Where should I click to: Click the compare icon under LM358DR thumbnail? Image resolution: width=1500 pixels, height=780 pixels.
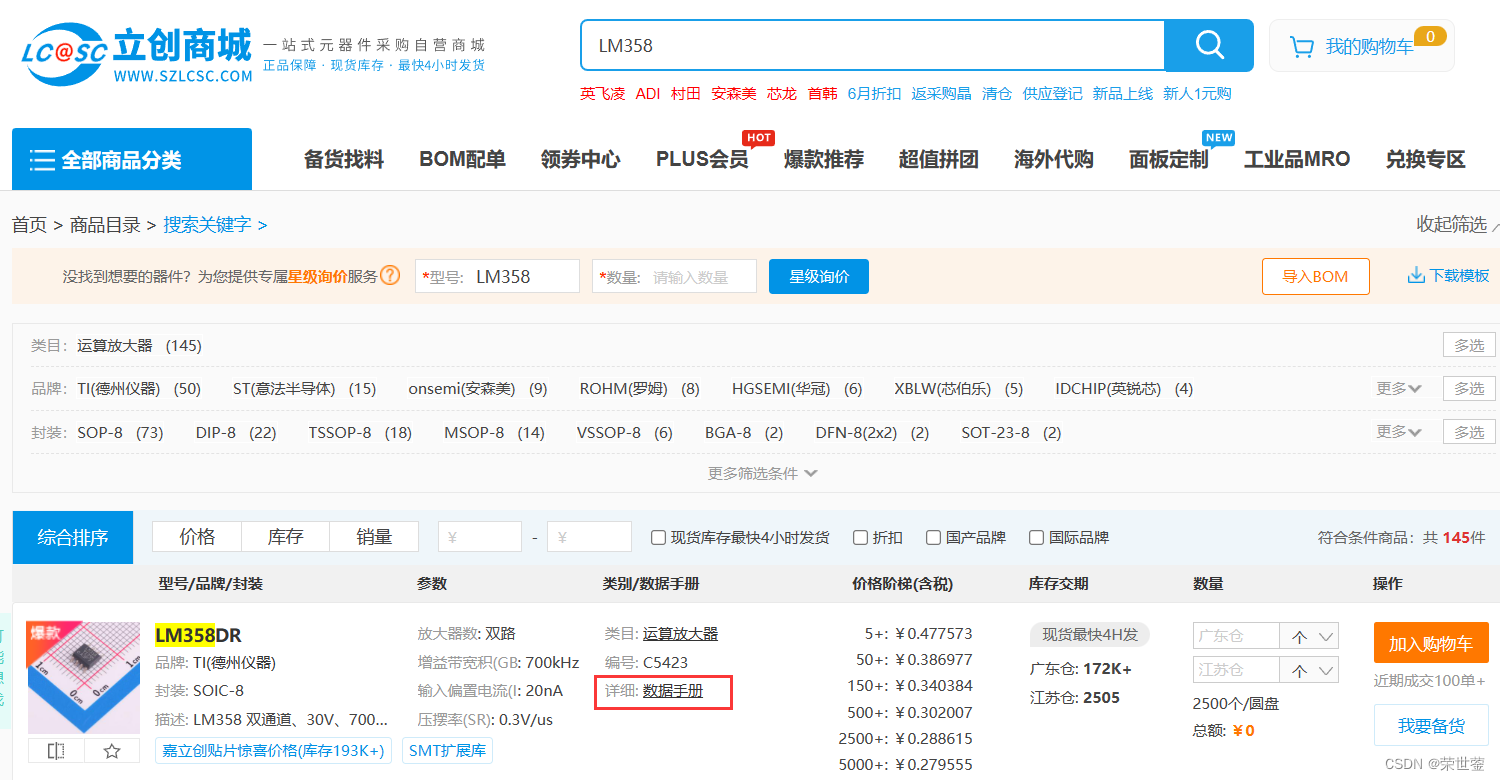click(x=56, y=751)
